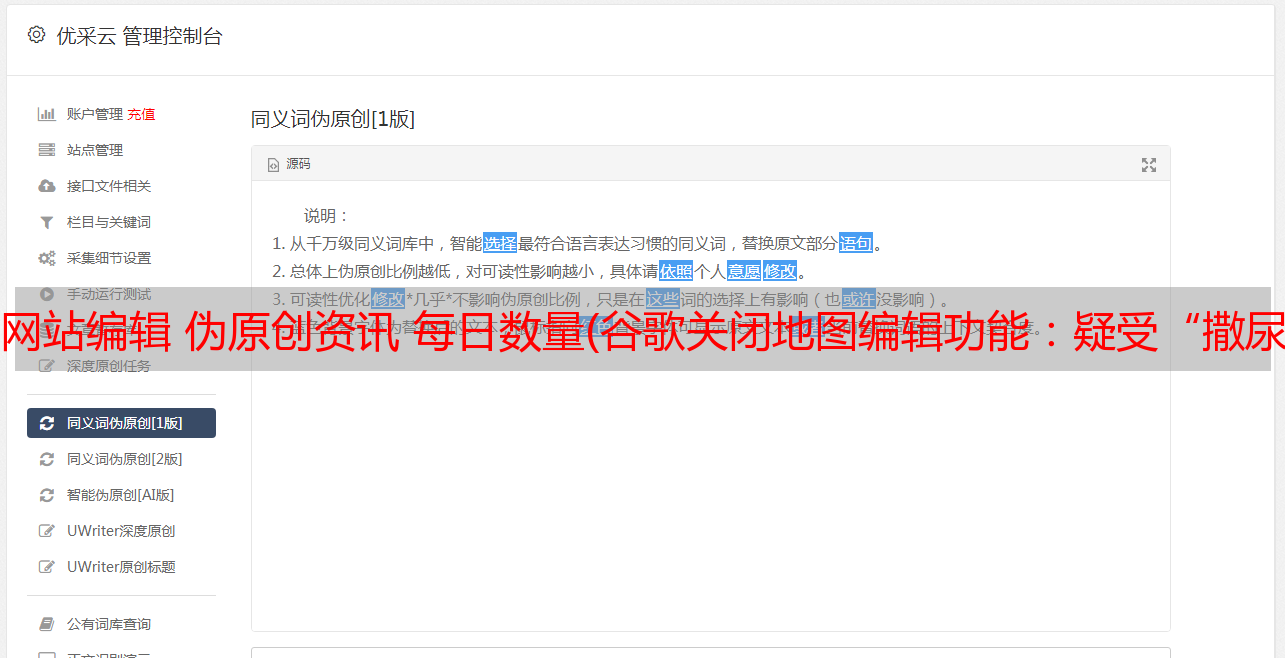Image resolution: width=1285 pixels, height=658 pixels.
Task: Click the highlighted word 选择 in the editor
Action: click(500, 243)
